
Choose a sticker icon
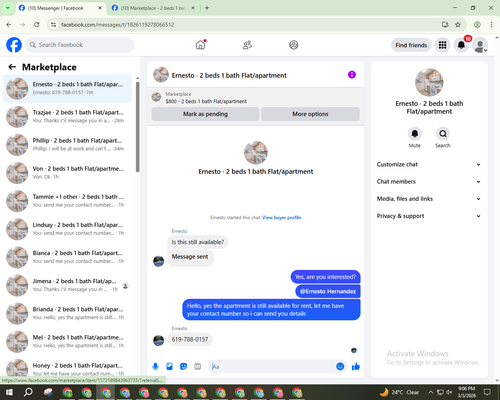click(183, 367)
